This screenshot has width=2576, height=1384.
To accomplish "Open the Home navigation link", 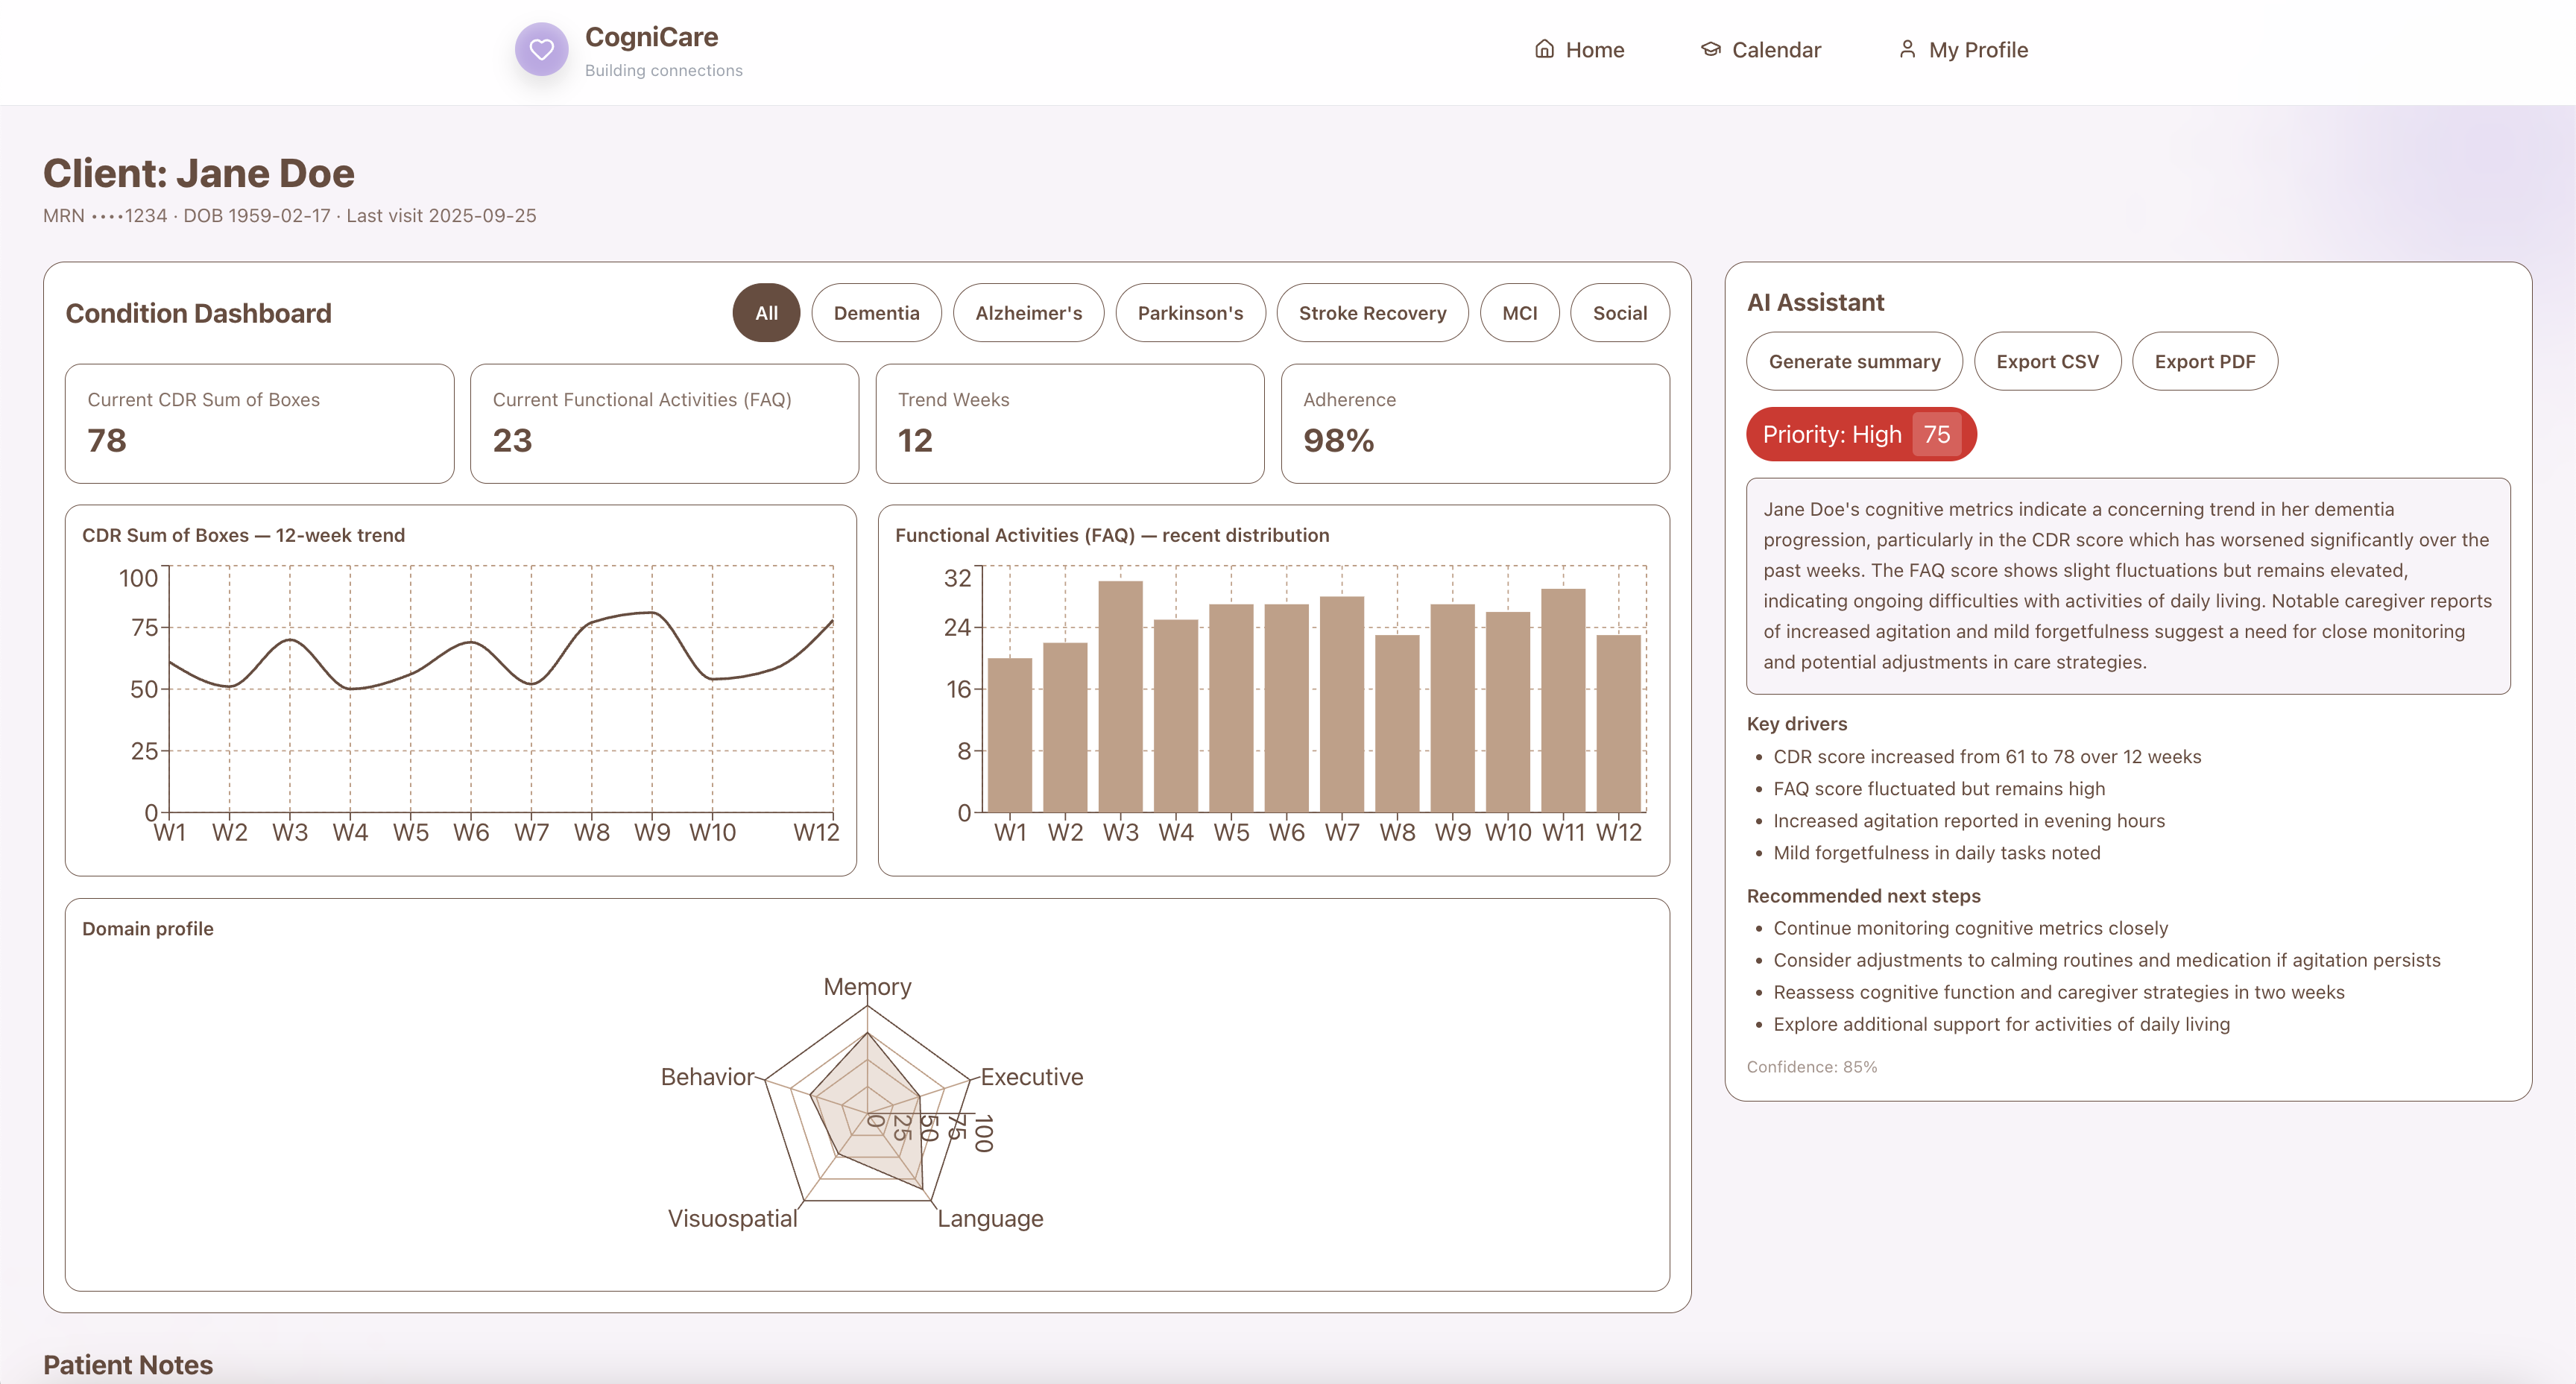I will pos(1594,50).
